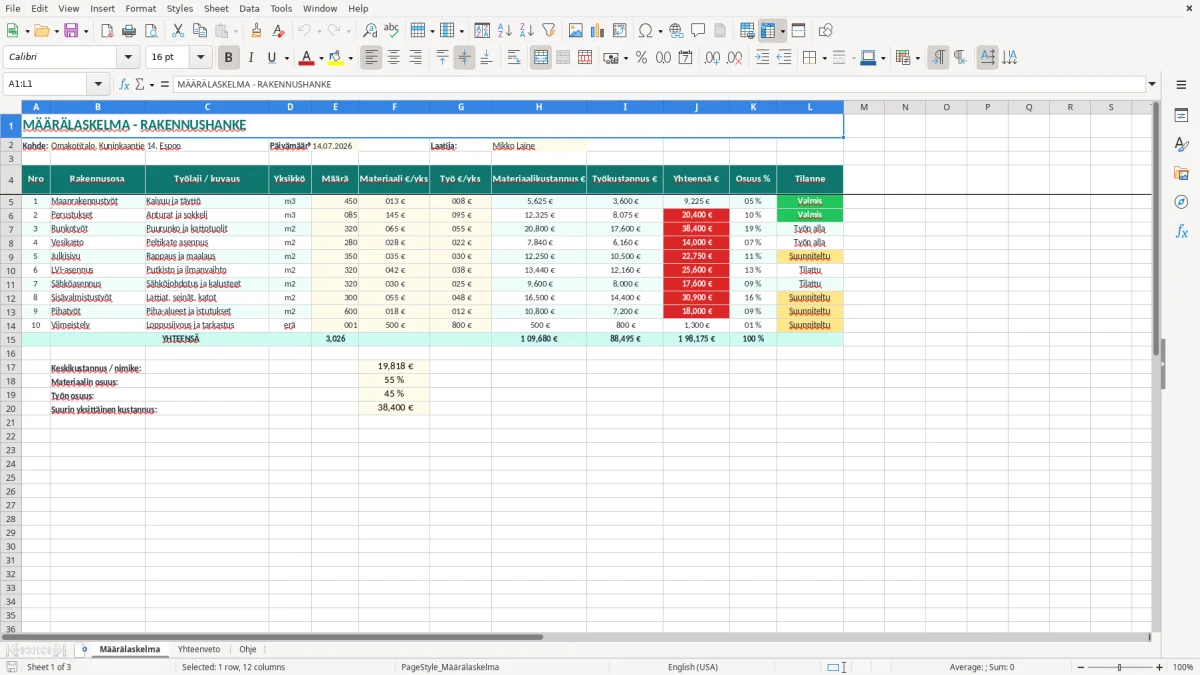Align cell text right
Image resolution: width=1200 pixels, height=675 pixels.
pos(416,58)
